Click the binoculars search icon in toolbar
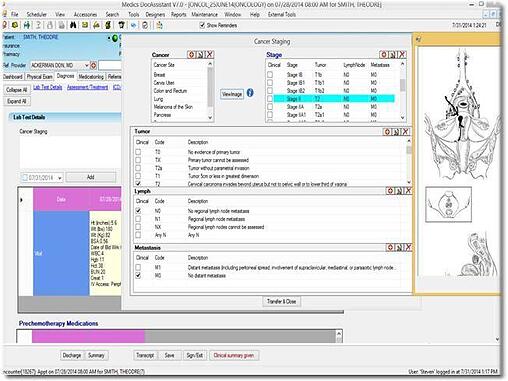The width and height of the screenshot is (508, 381). [73, 25]
